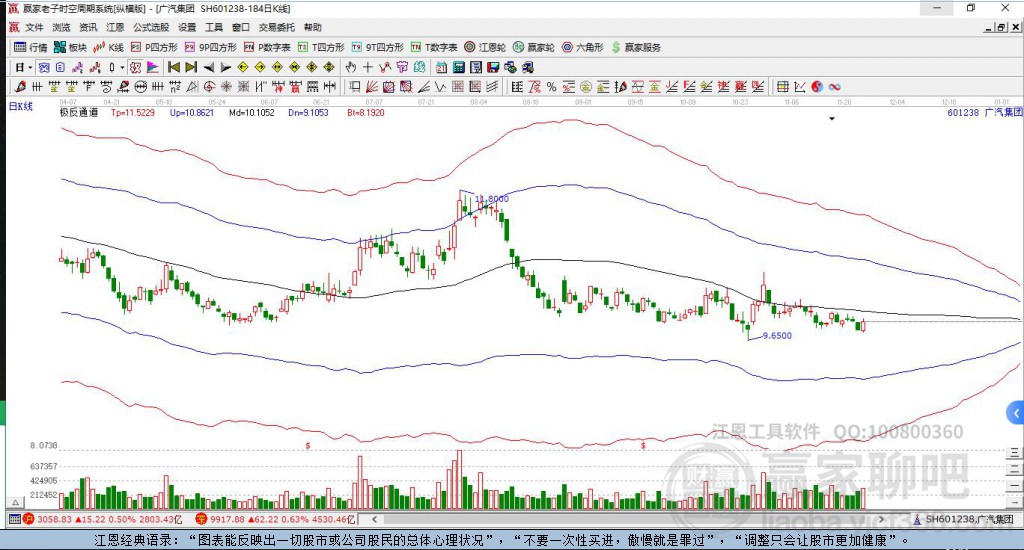1024x550 pixels.
Task: Select the red pencil drawing tool
Action: pos(20,87)
